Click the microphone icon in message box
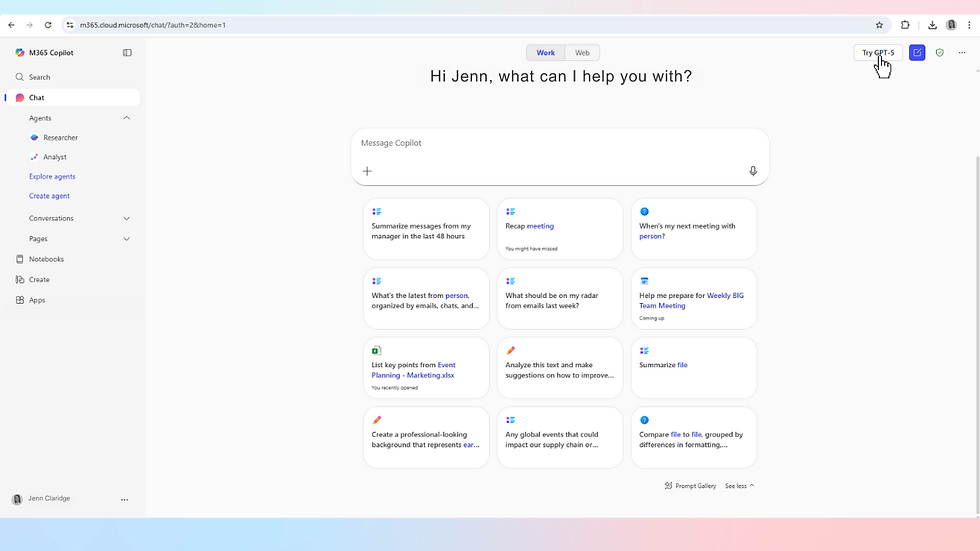Image resolution: width=980 pixels, height=551 pixels. pos(753,171)
